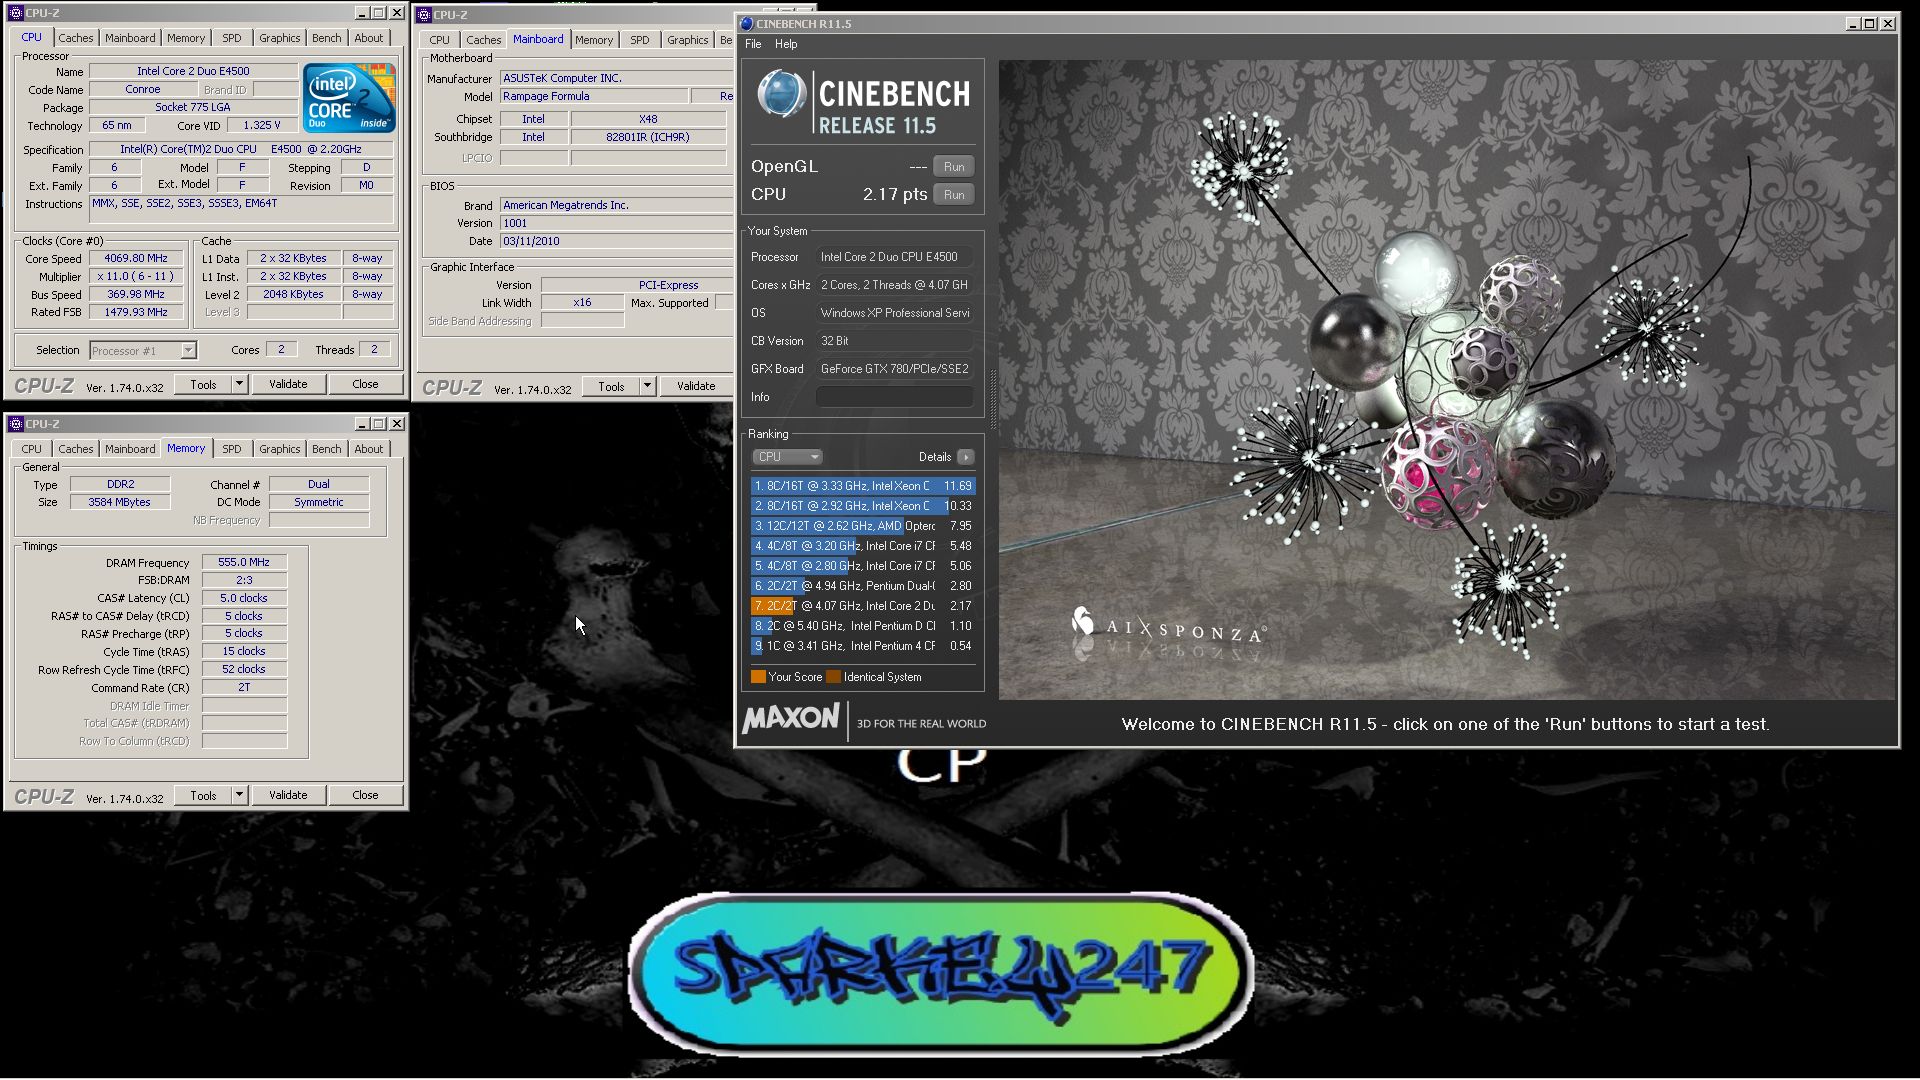Click the panel resize grip beside Your System
The width and height of the screenshot is (1920, 1080).
(993, 399)
